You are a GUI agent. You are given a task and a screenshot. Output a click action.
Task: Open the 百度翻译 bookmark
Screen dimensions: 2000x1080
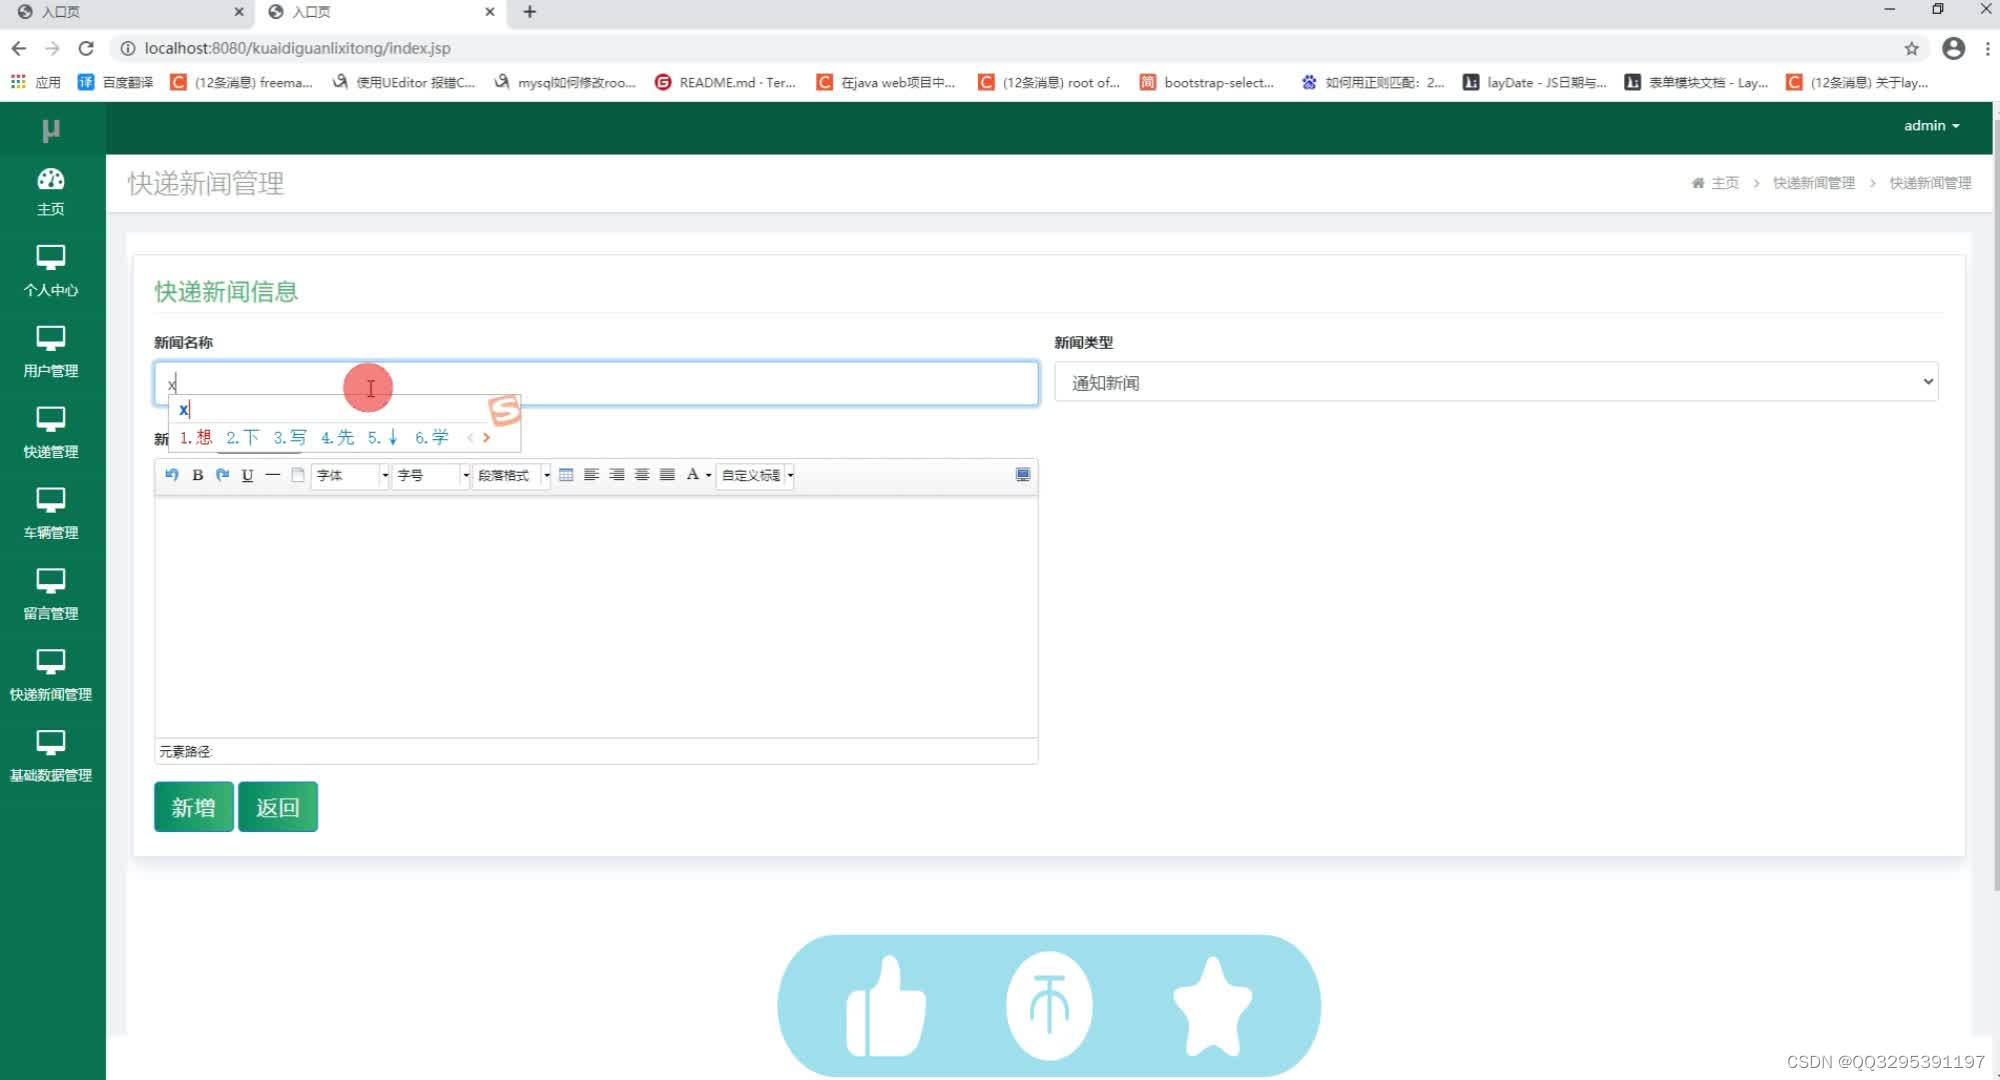point(116,82)
